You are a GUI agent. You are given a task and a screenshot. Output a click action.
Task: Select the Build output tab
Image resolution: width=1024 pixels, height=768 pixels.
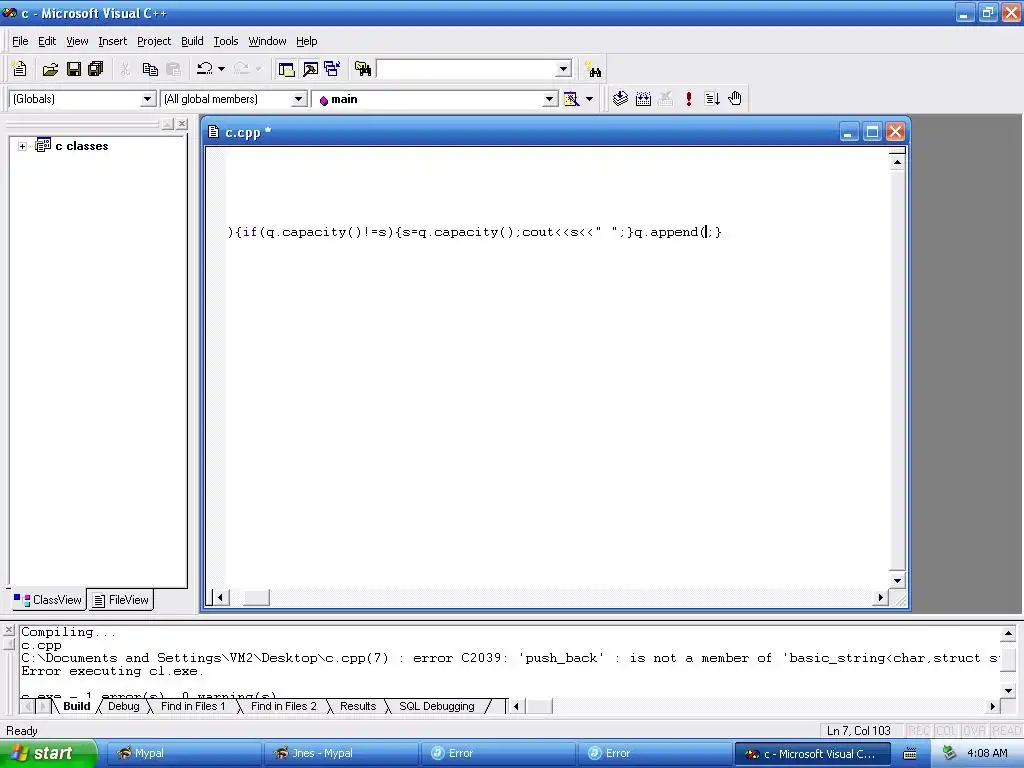76,706
